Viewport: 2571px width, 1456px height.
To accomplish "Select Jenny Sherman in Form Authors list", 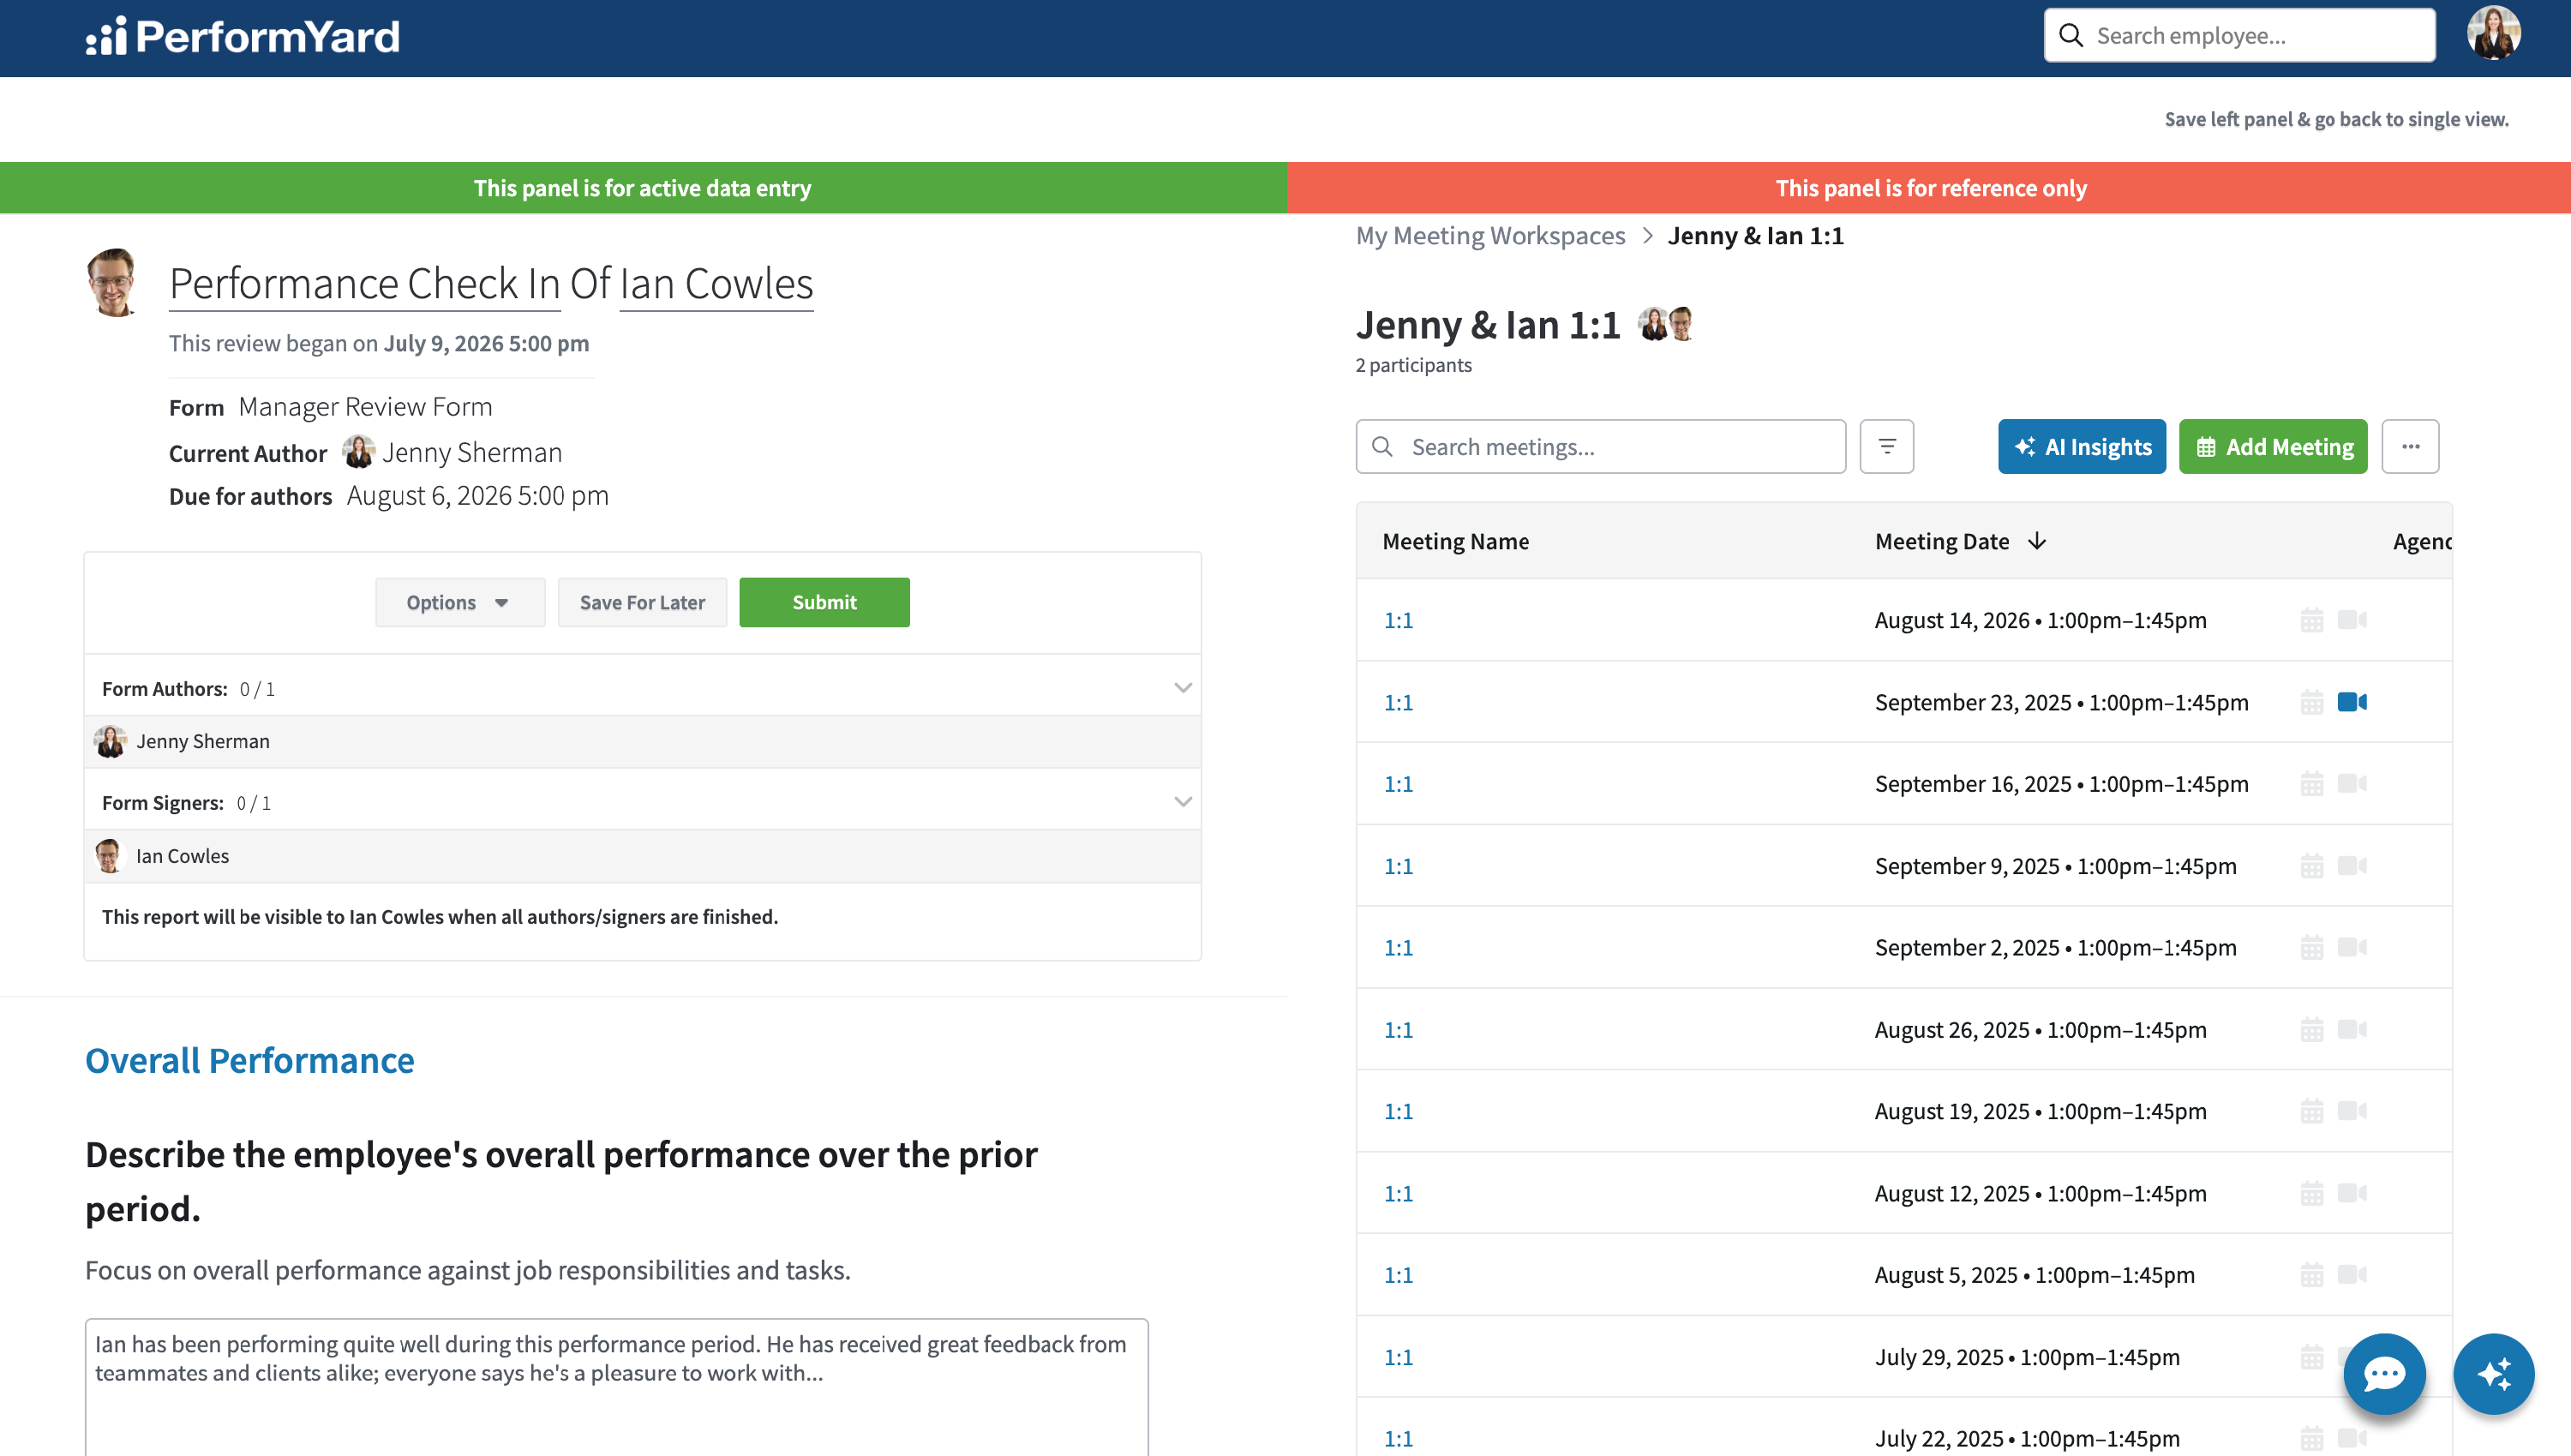I will click(x=642, y=741).
